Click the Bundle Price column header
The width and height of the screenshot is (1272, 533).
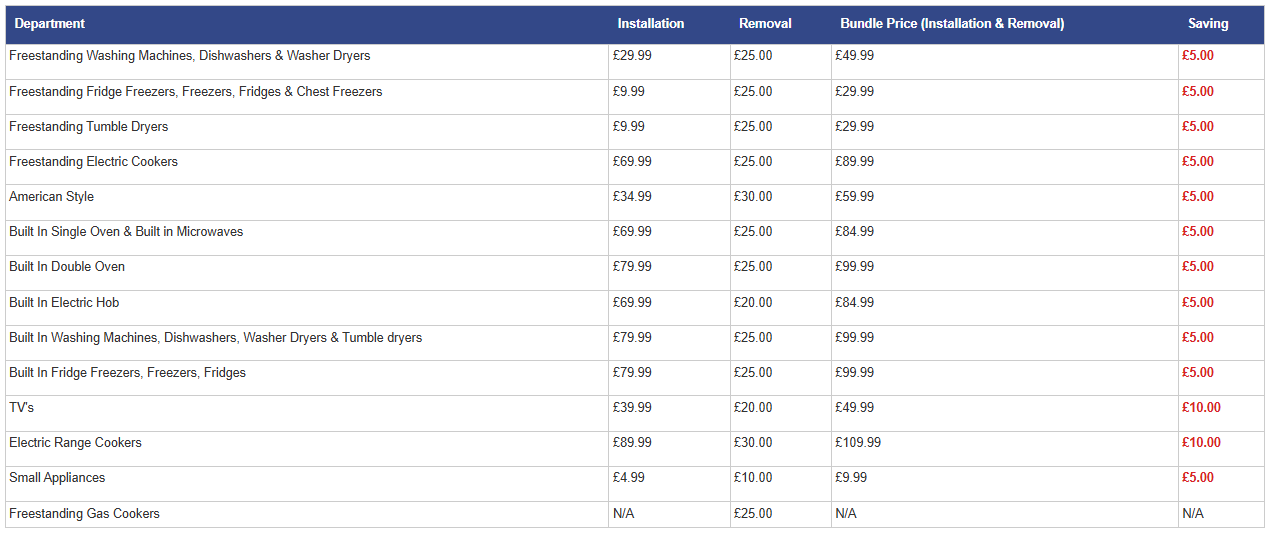point(952,23)
